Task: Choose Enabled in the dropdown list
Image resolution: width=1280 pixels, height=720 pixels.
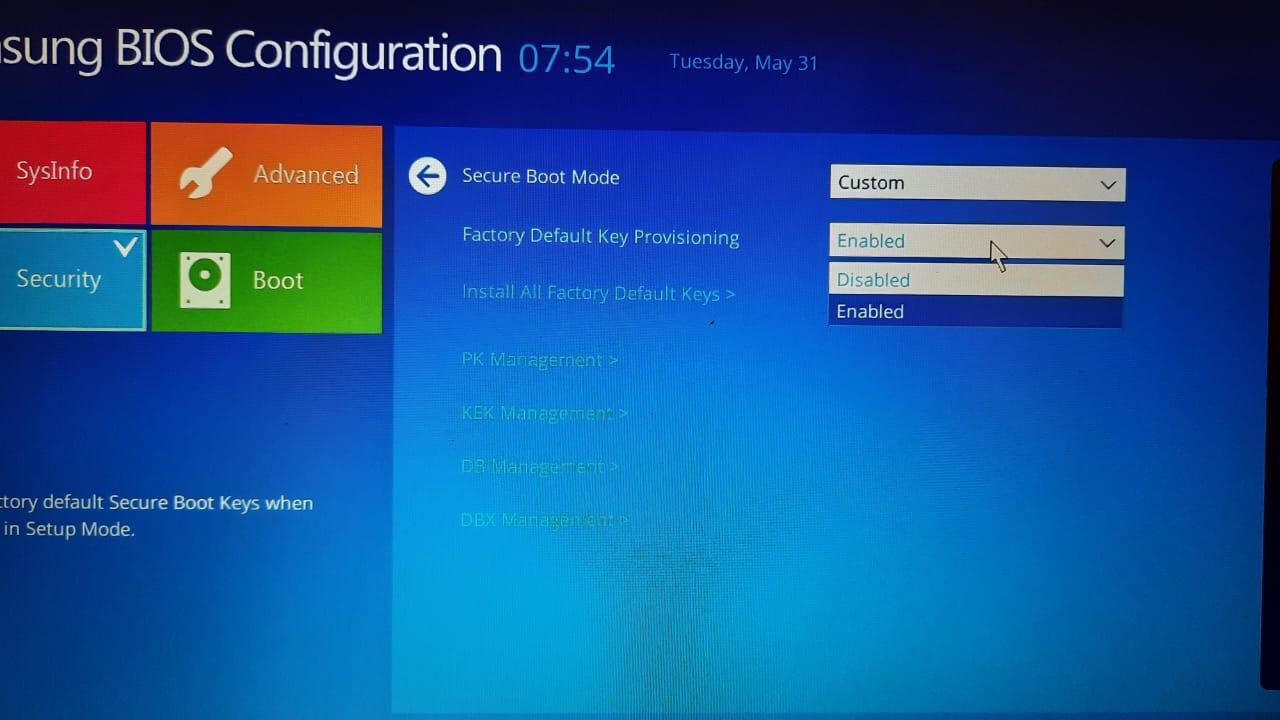Action: [x=976, y=311]
